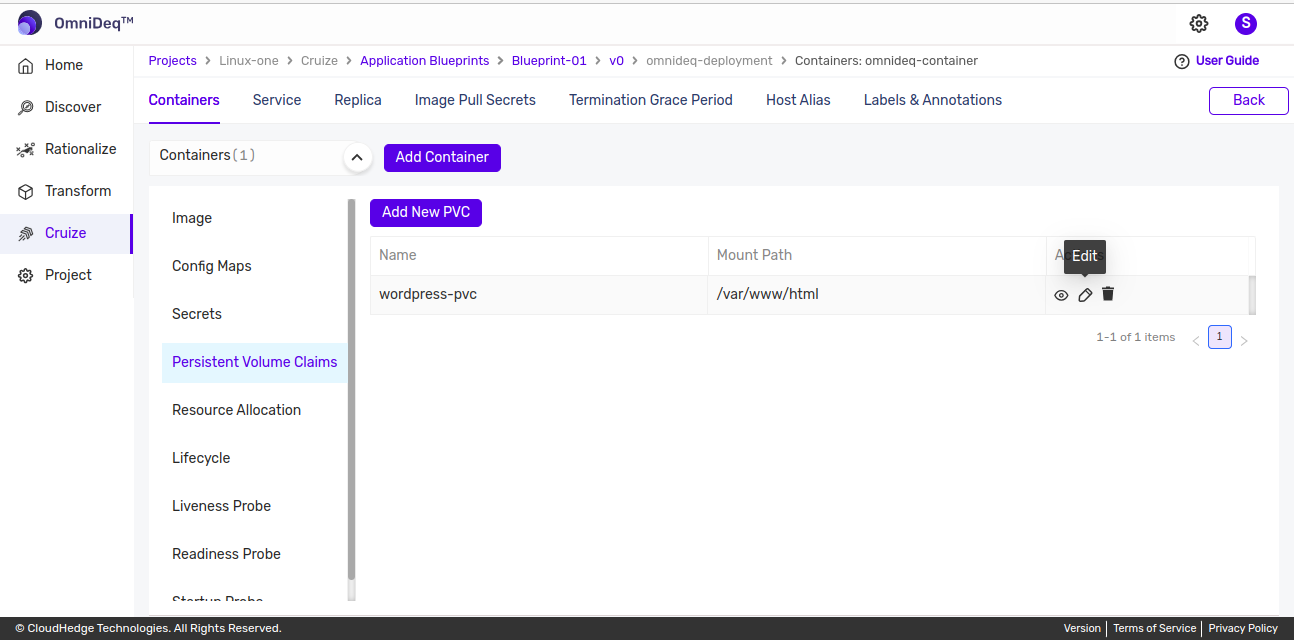Switch to the Containers tab
Screen dimensions: 1294x640
click(x=184, y=100)
